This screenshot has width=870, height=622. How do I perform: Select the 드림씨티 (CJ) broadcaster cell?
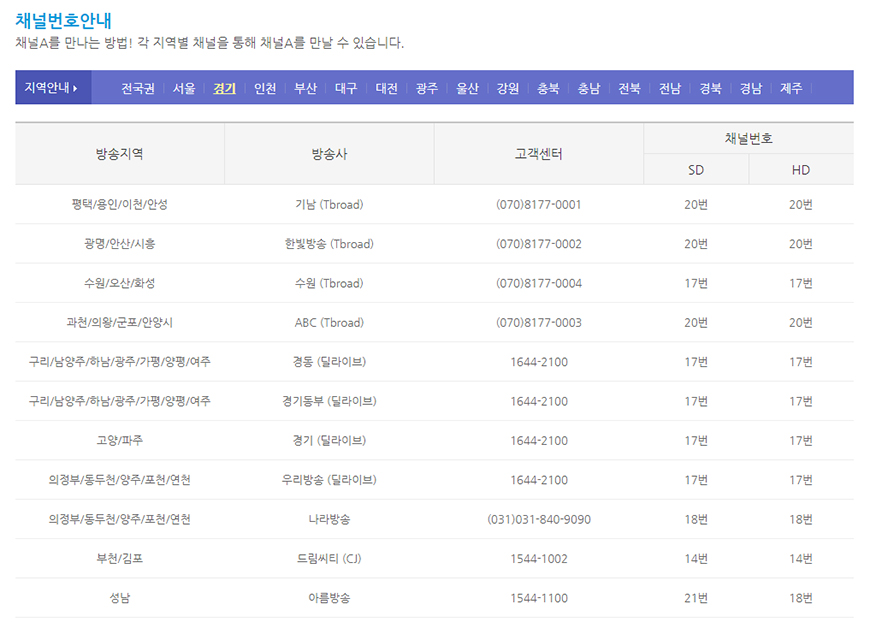pos(329,559)
